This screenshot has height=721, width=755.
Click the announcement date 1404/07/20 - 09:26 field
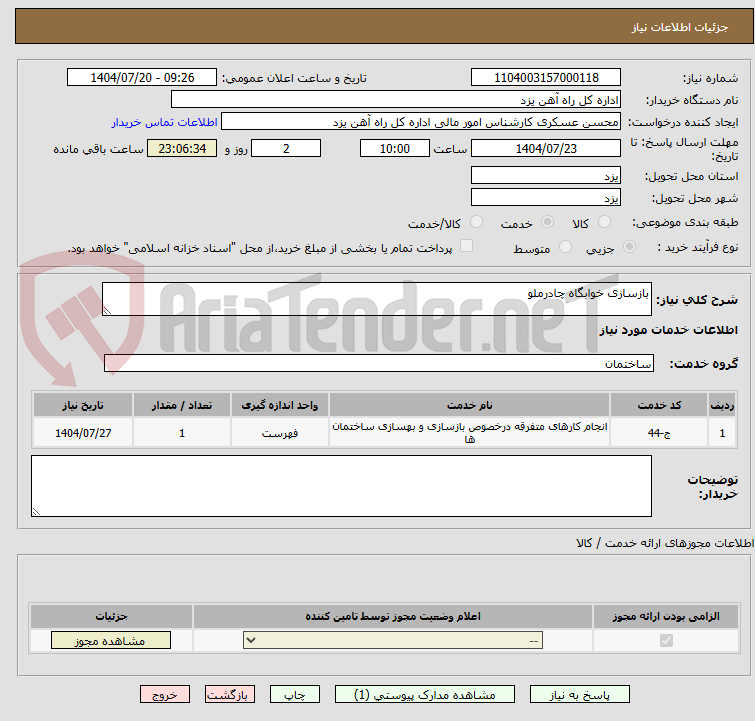pos(142,77)
